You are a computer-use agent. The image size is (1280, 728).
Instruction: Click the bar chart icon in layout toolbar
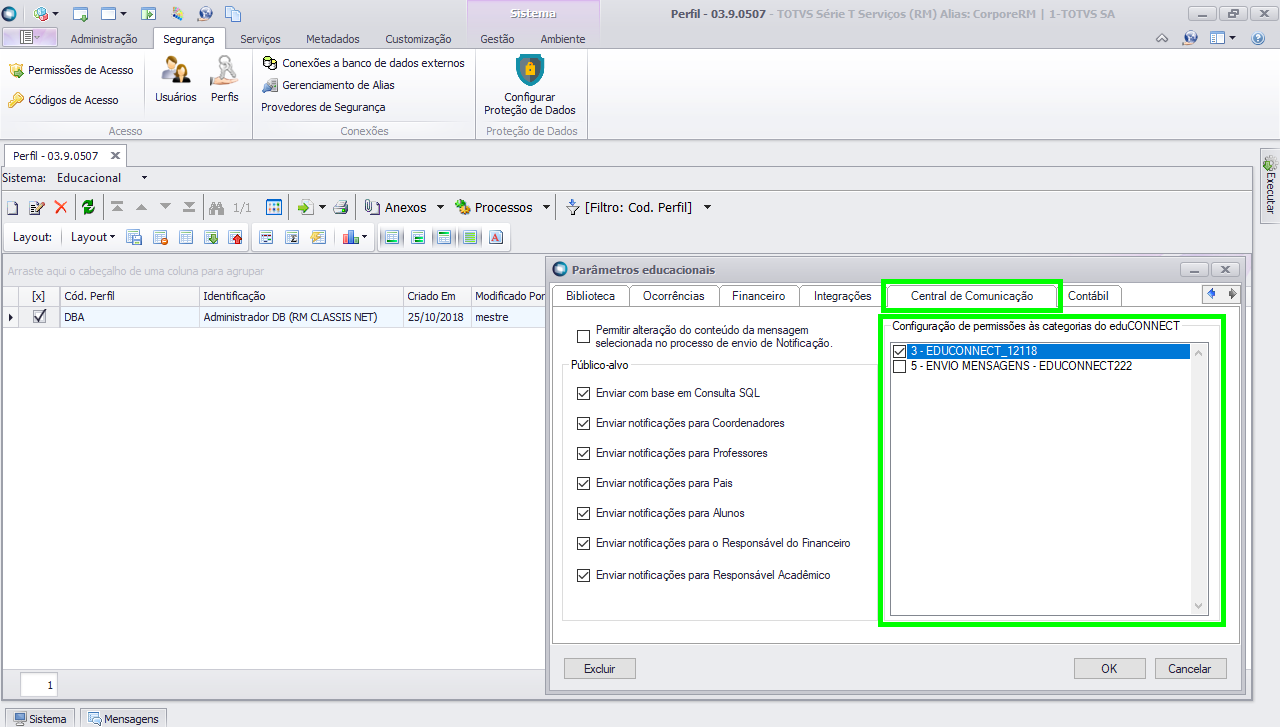tap(350, 237)
